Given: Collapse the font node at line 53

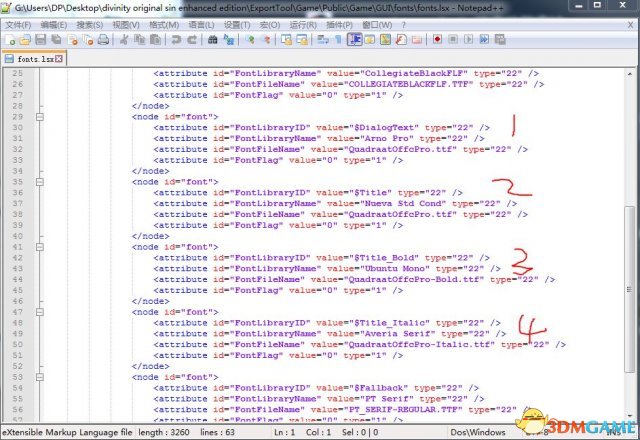Looking at the screenshot, I should point(40,377).
